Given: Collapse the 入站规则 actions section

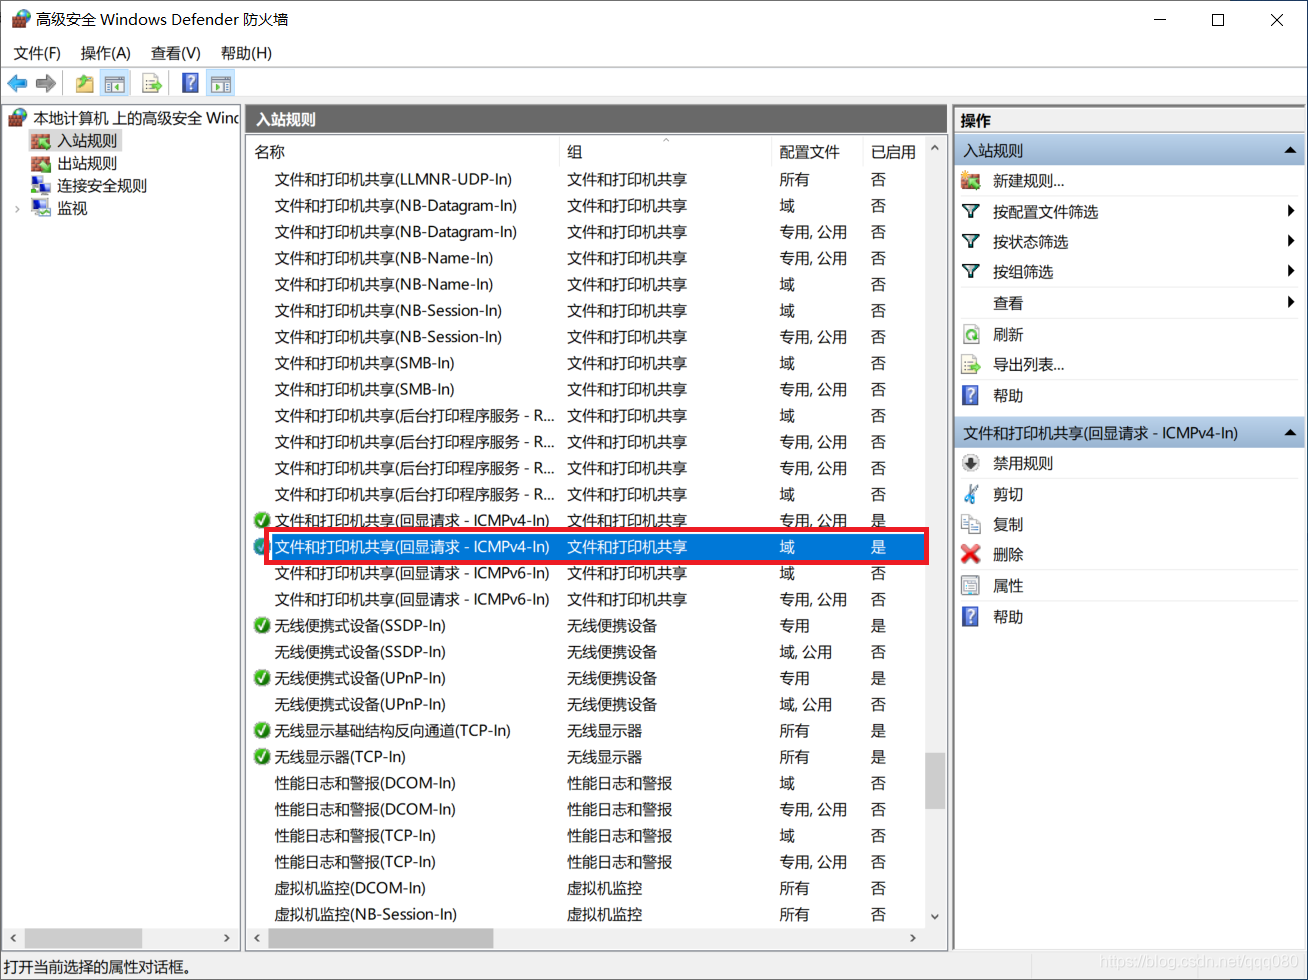Looking at the screenshot, I should pyautogui.click(x=1290, y=151).
